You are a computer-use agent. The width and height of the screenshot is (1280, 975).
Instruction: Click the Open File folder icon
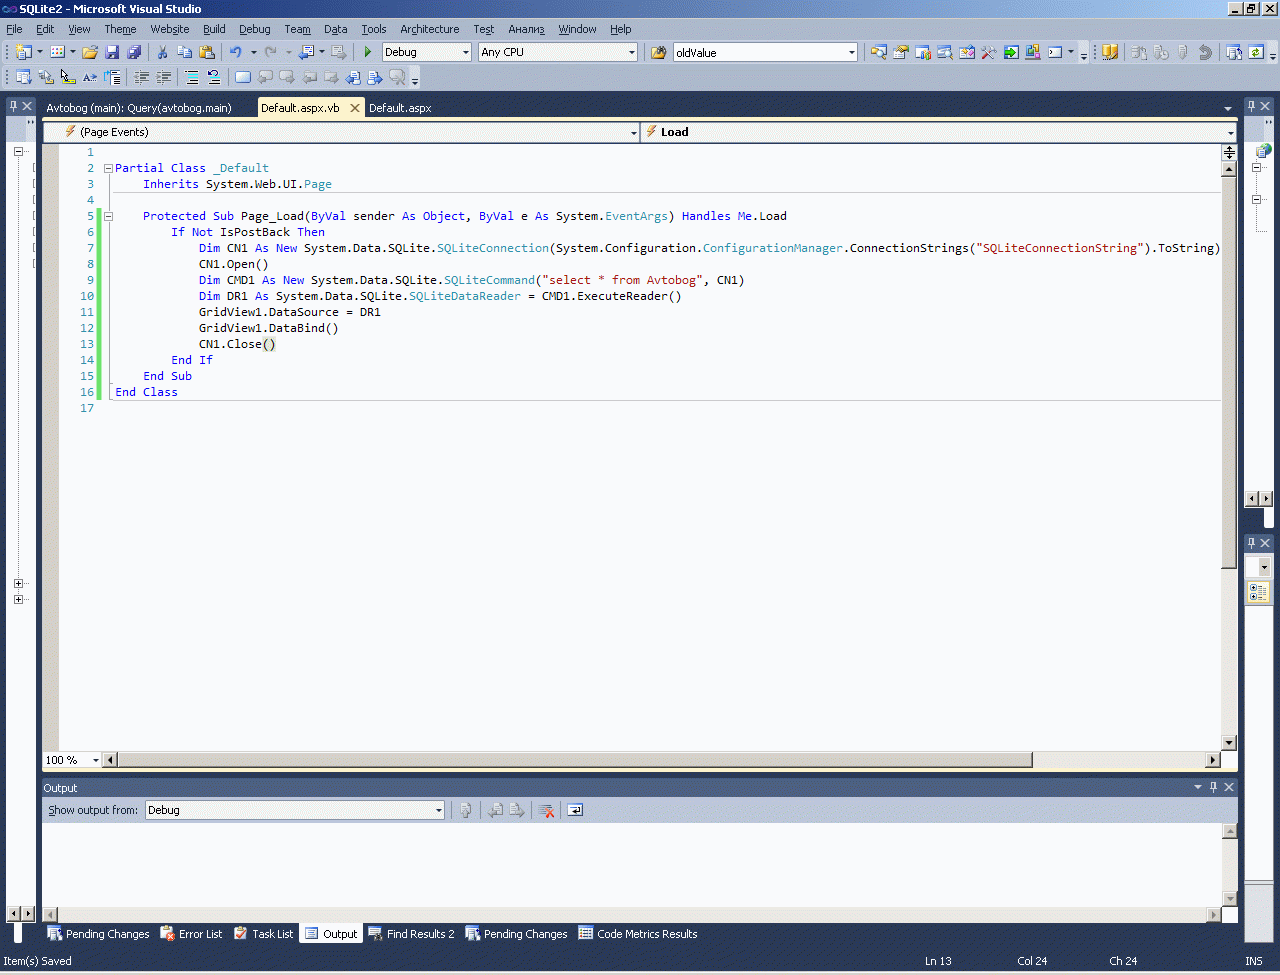pos(90,52)
